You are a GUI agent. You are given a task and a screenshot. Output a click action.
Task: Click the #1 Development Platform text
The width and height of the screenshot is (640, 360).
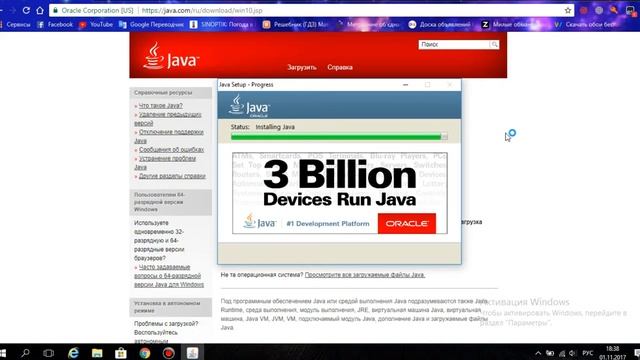[328, 224]
